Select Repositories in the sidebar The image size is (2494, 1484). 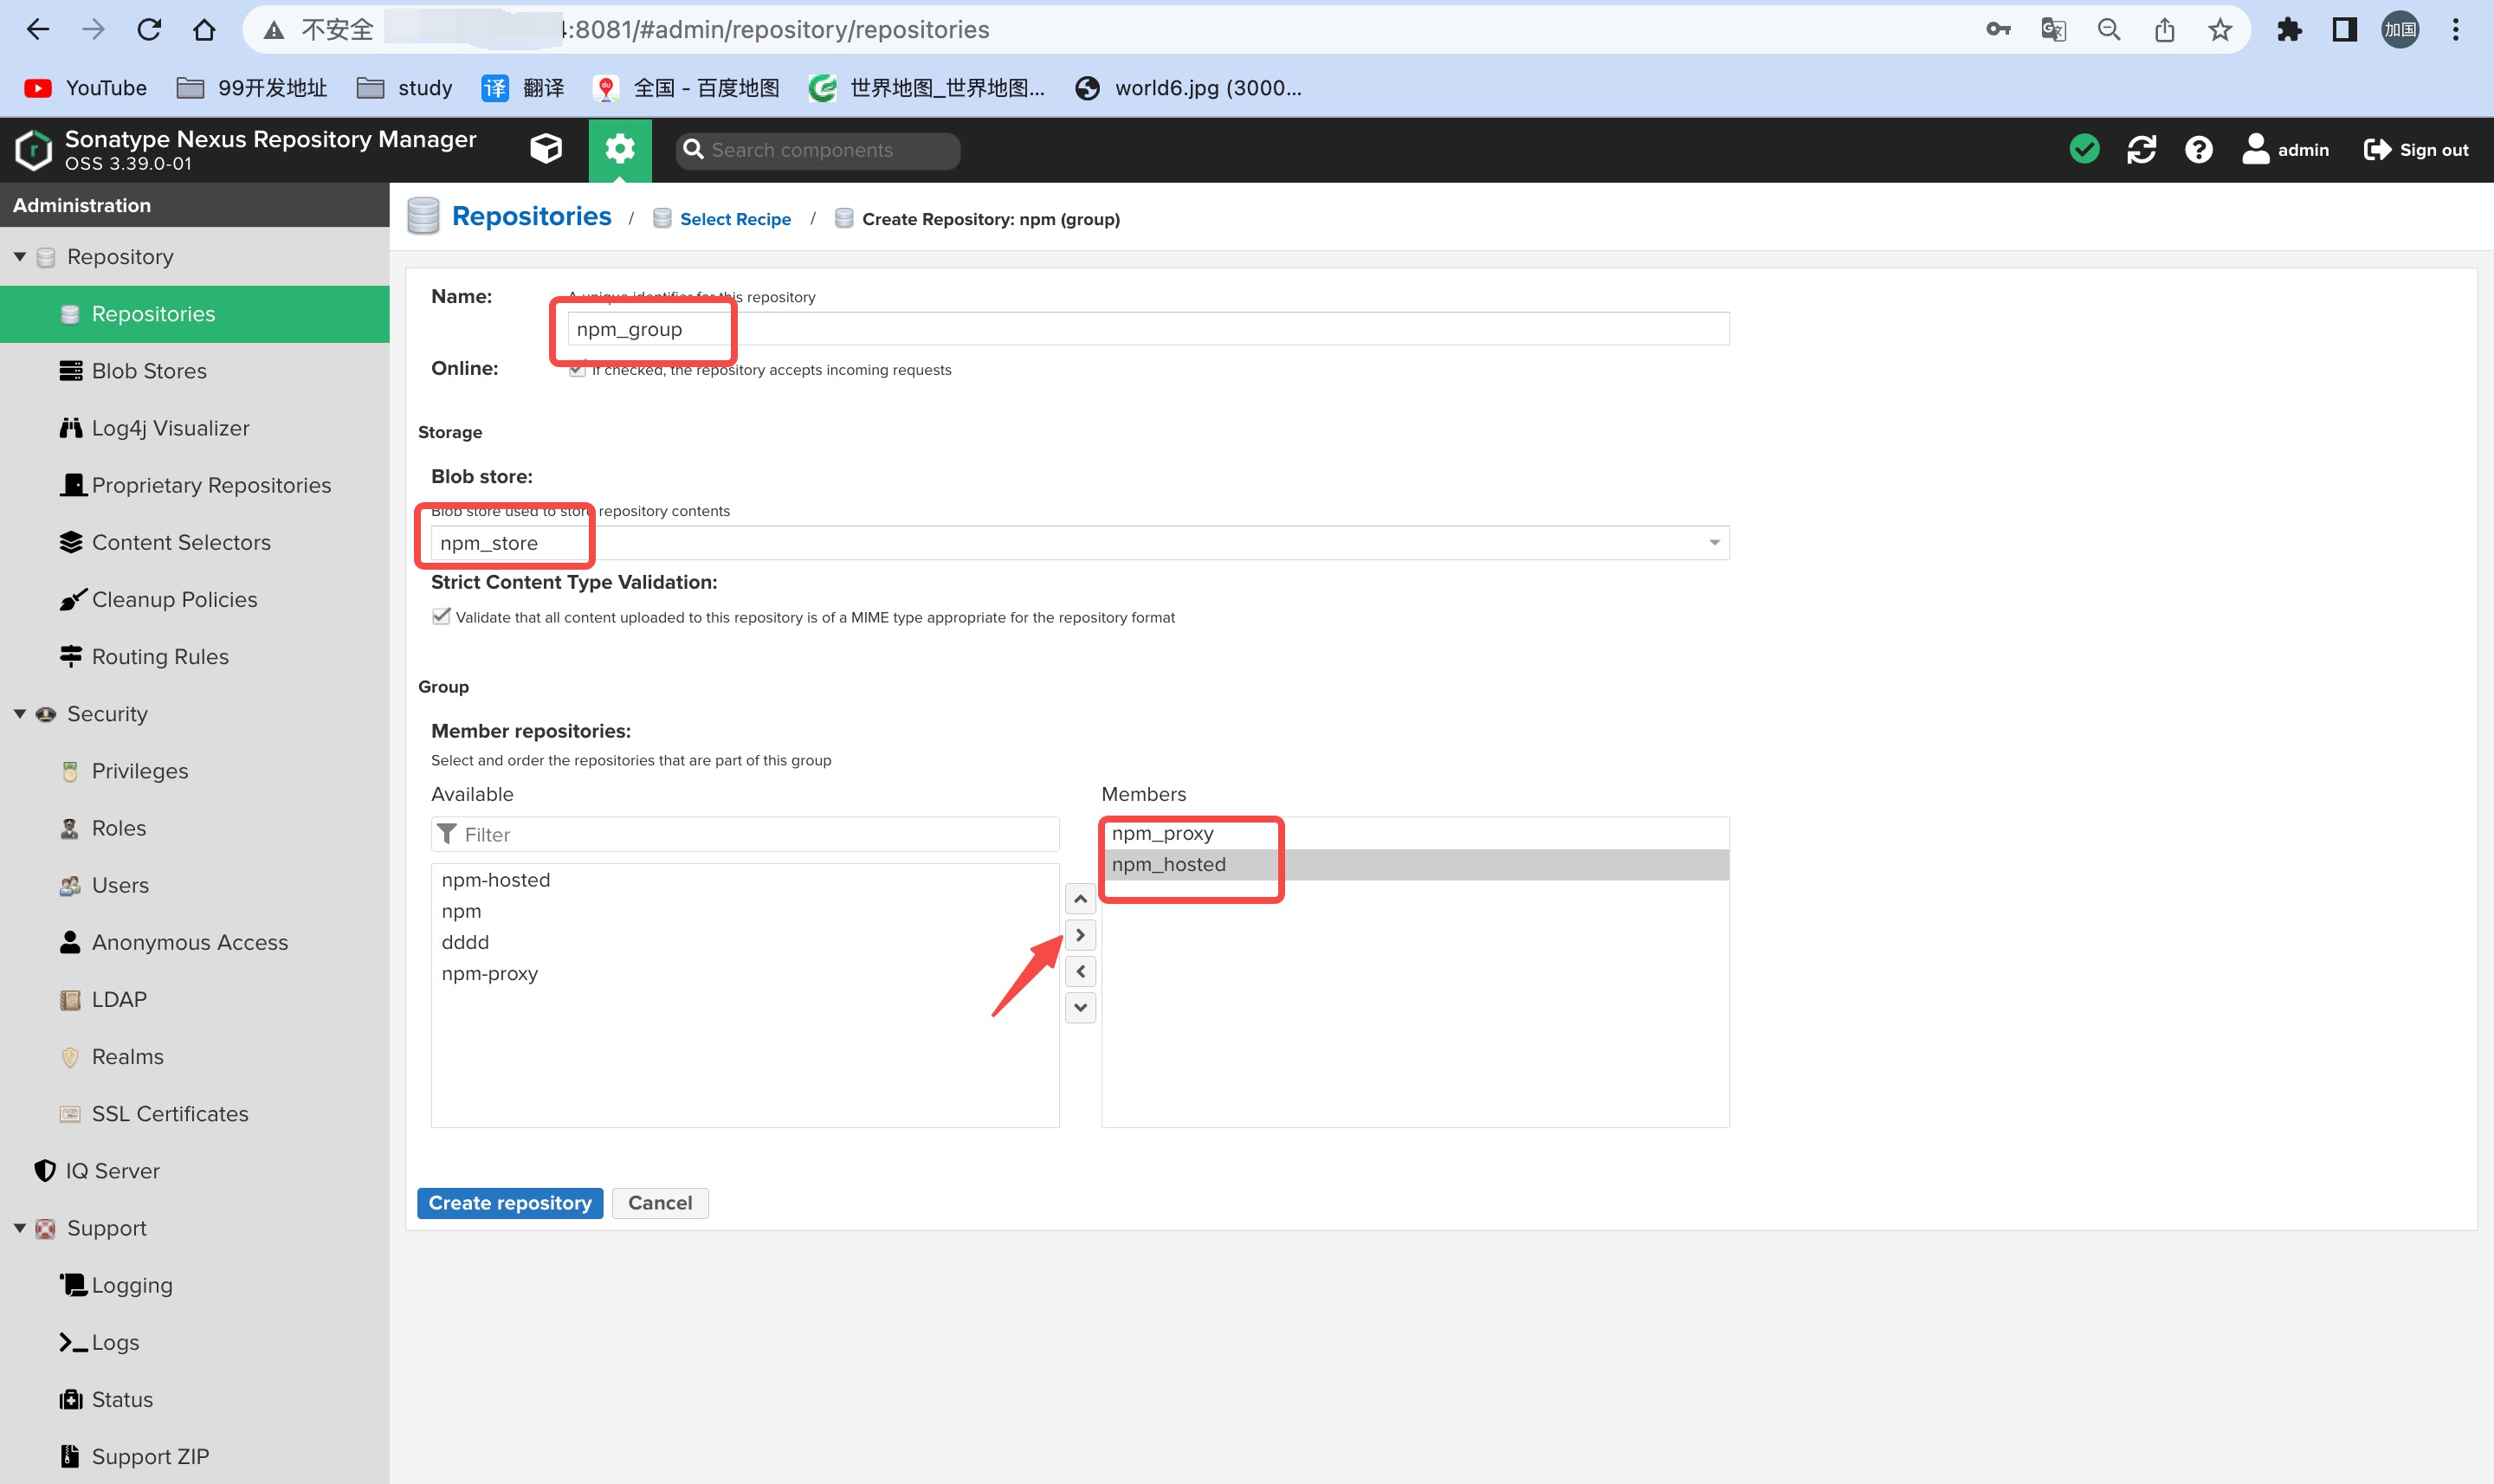[x=195, y=314]
